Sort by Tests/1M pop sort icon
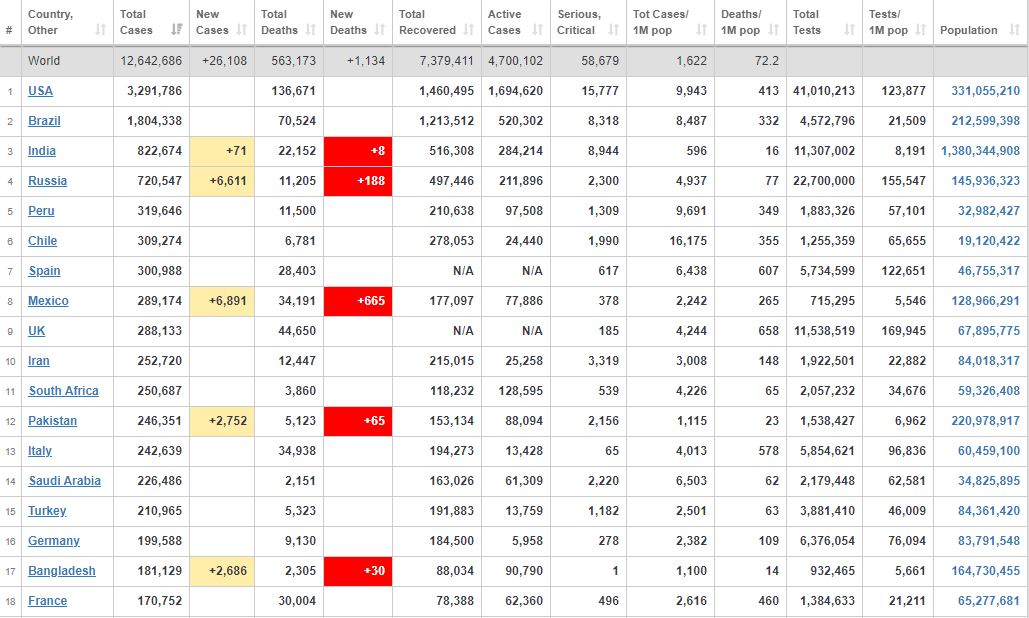This screenshot has width=1029, height=618. coord(921,30)
